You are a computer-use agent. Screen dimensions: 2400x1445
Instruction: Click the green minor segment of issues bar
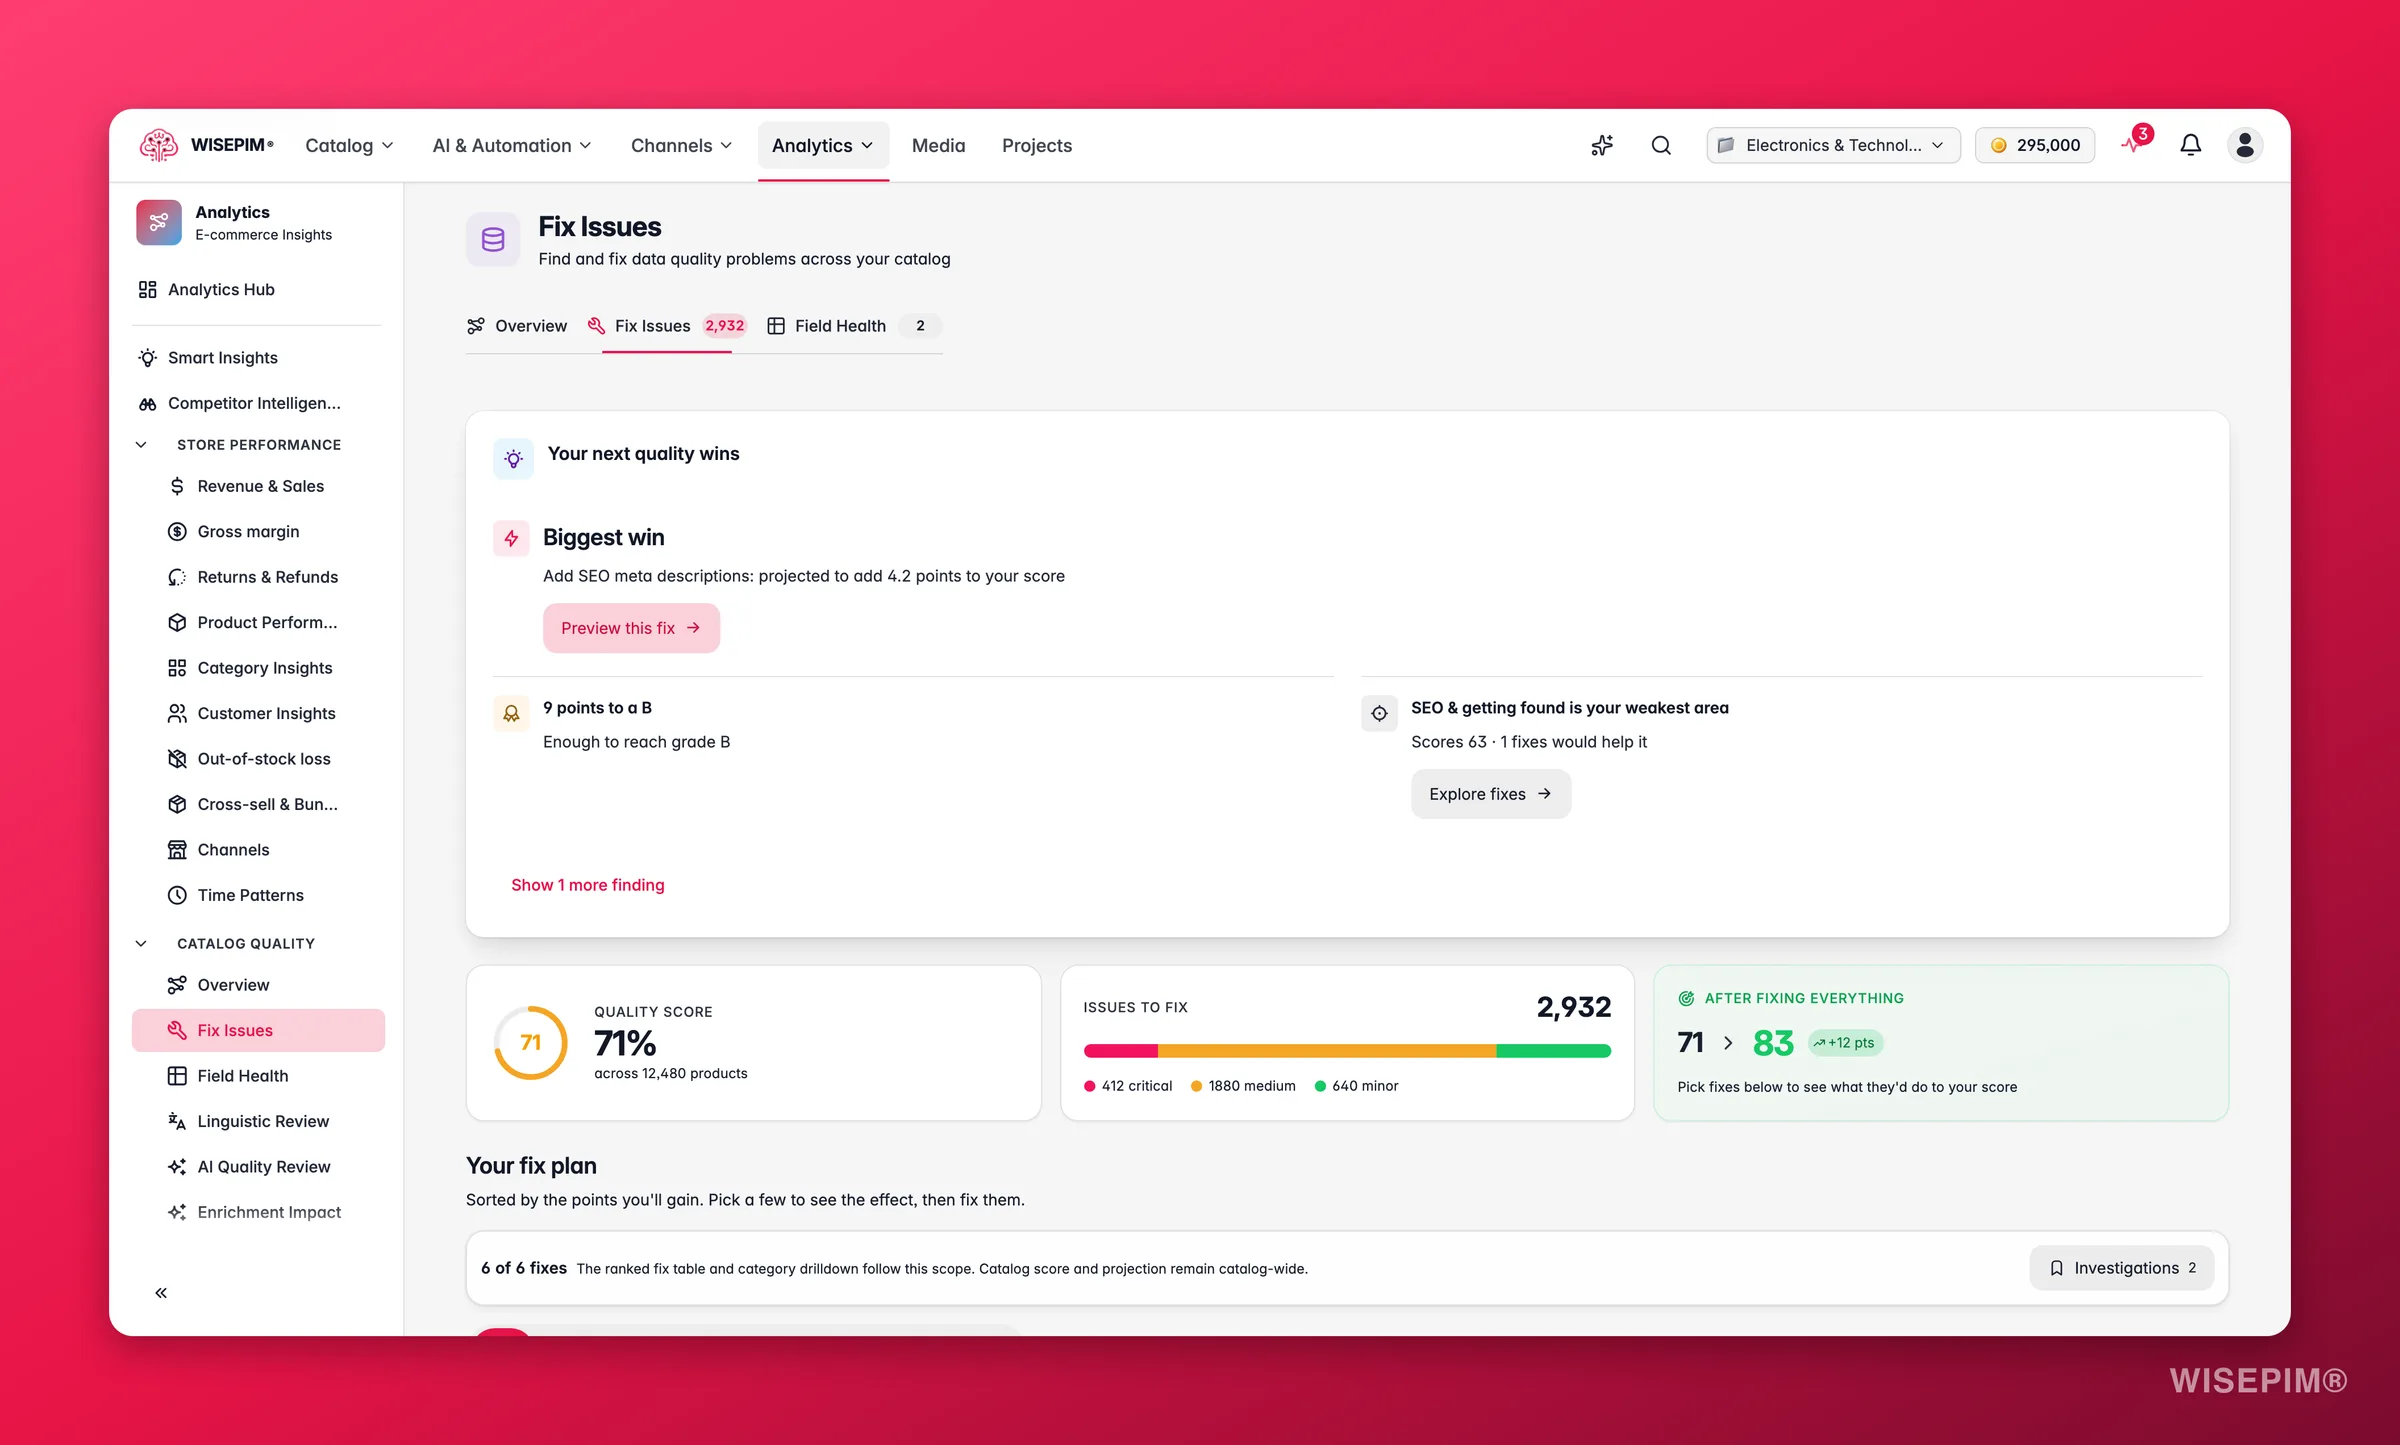(x=1554, y=1051)
